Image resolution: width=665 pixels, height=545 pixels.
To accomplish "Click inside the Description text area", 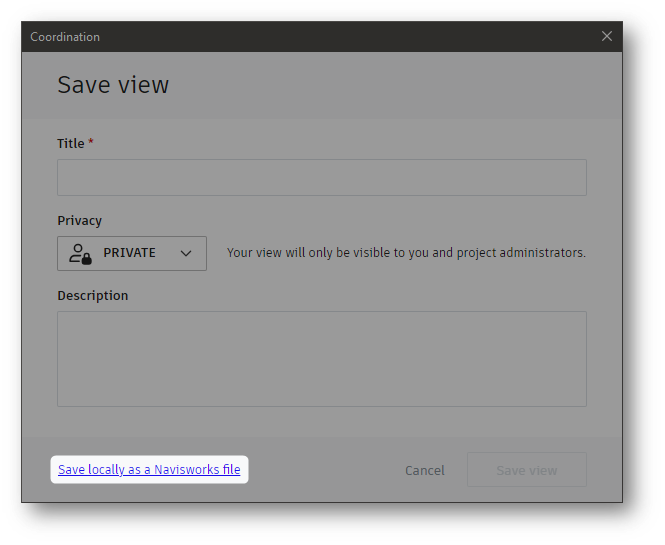I will (322, 359).
